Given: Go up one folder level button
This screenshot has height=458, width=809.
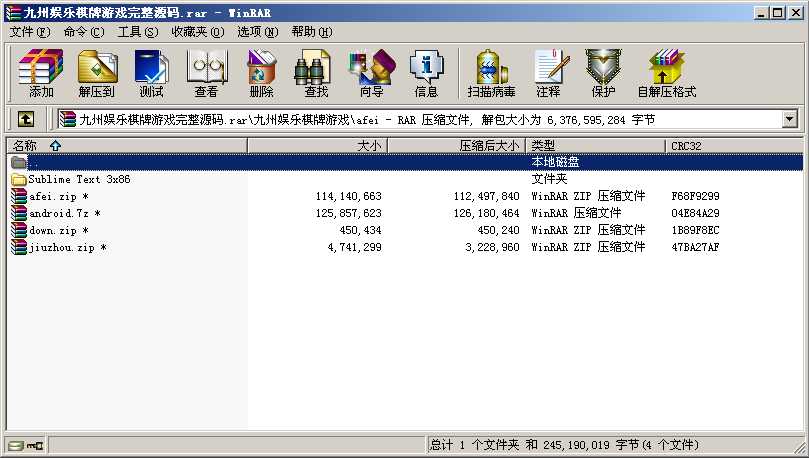Looking at the screenshot, I should click(26, 120).
